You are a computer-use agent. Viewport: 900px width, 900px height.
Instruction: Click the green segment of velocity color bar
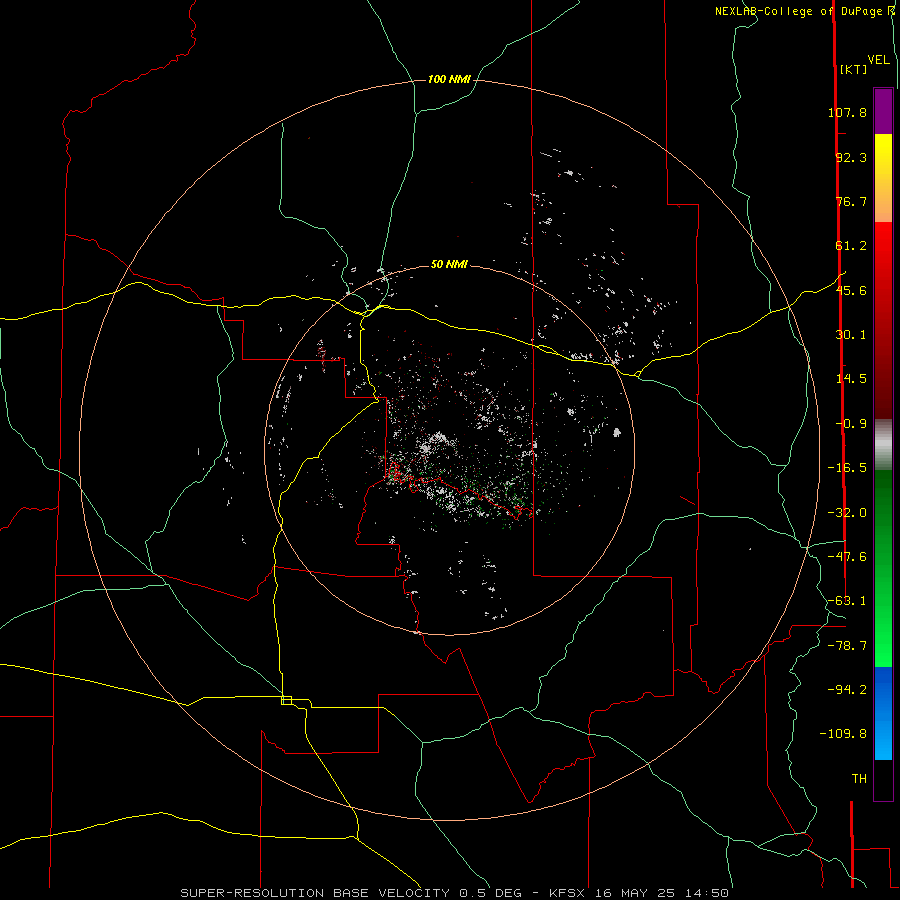click(883, 568)
